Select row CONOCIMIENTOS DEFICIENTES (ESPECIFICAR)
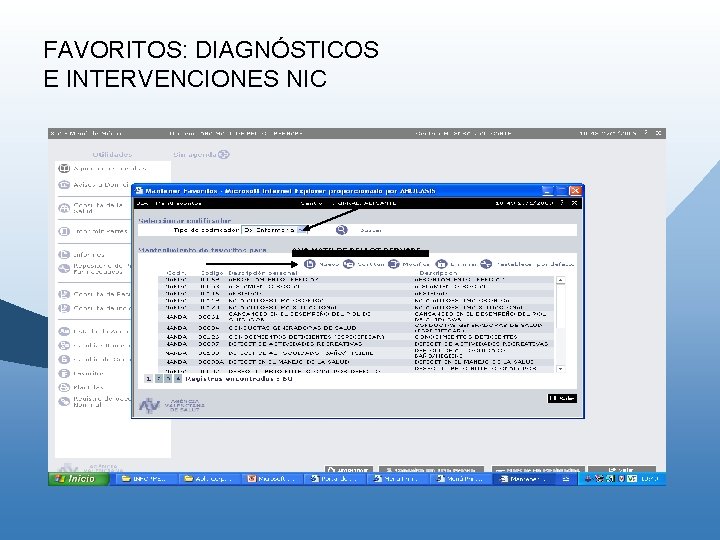Image resolution: width=720 pixels, height=540 pixels. [356, 337]
